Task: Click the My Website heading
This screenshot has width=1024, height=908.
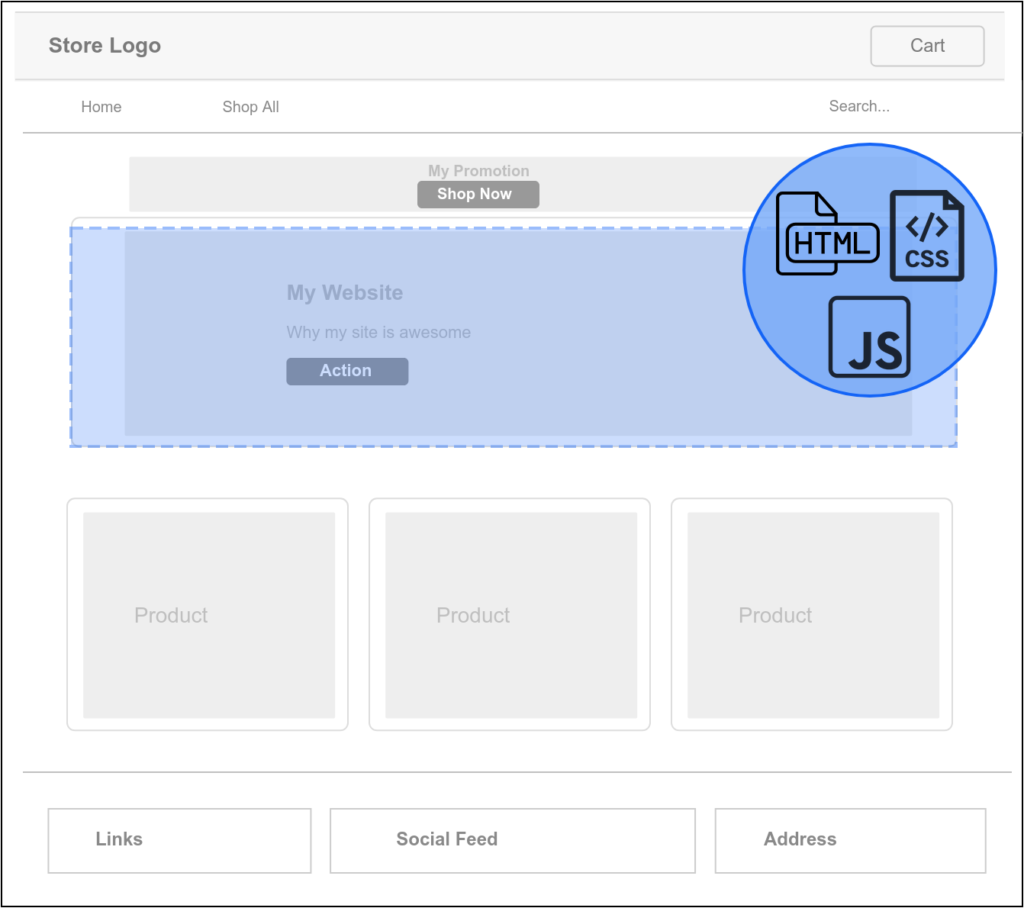Action: (x=343, y=293)
